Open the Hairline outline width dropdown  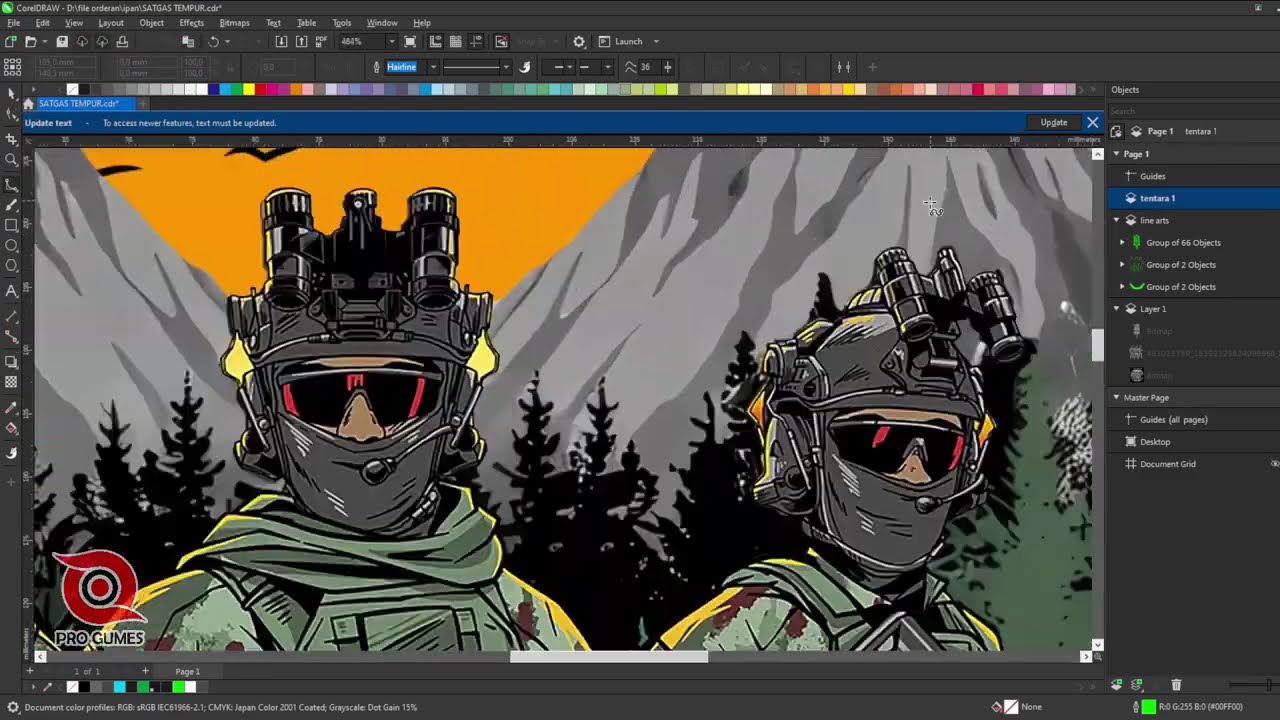432,67
